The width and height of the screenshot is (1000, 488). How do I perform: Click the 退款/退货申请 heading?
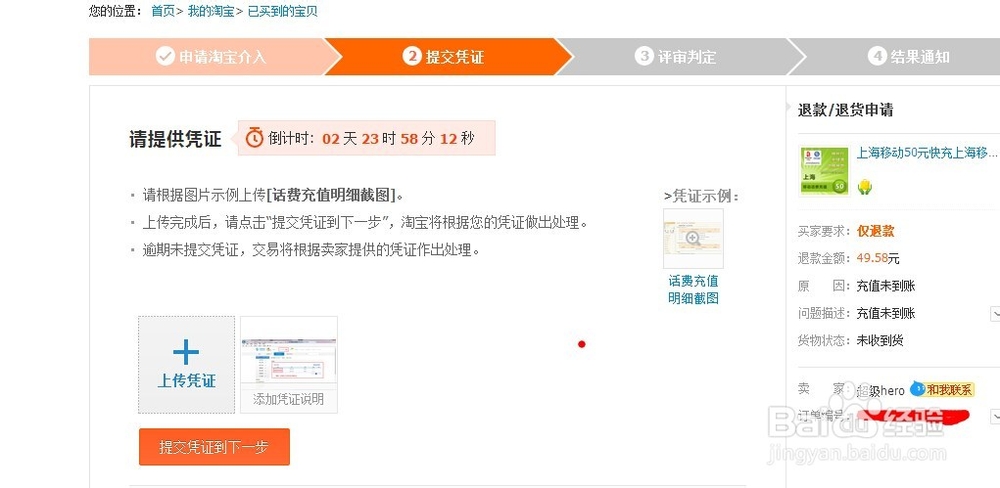(x=845, y=110)
